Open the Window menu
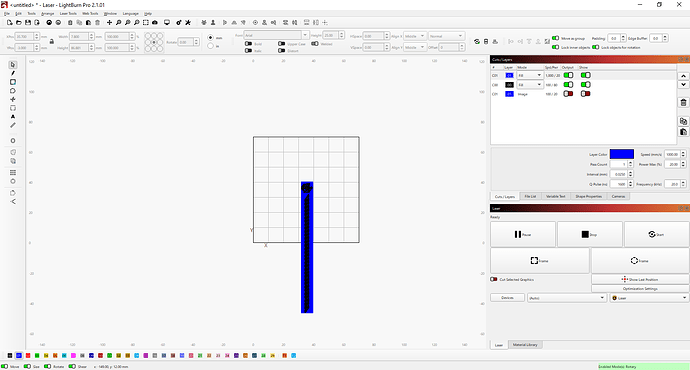The image size is (690, 370). coord(110,14)
